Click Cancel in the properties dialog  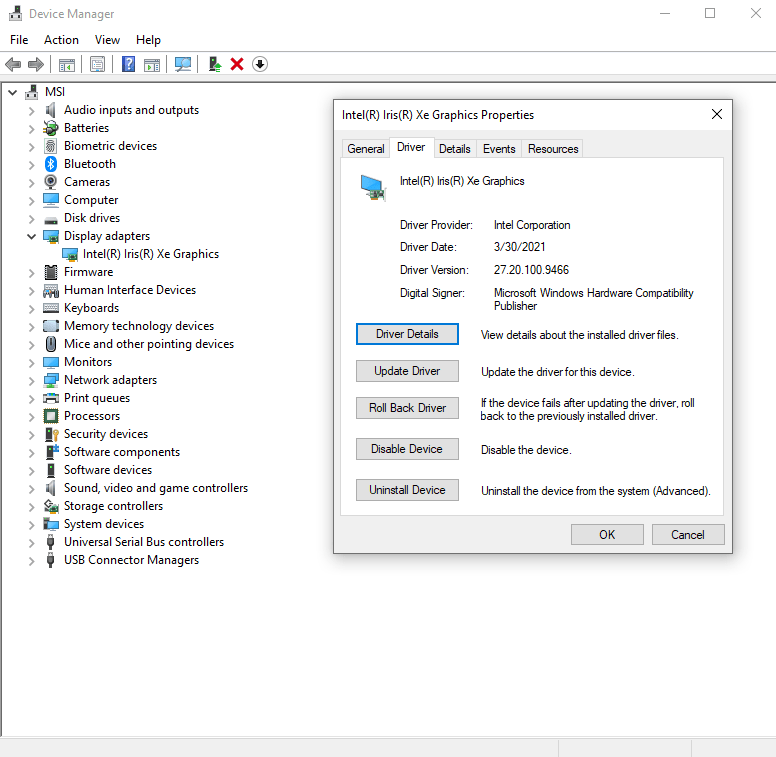(688, 534)
